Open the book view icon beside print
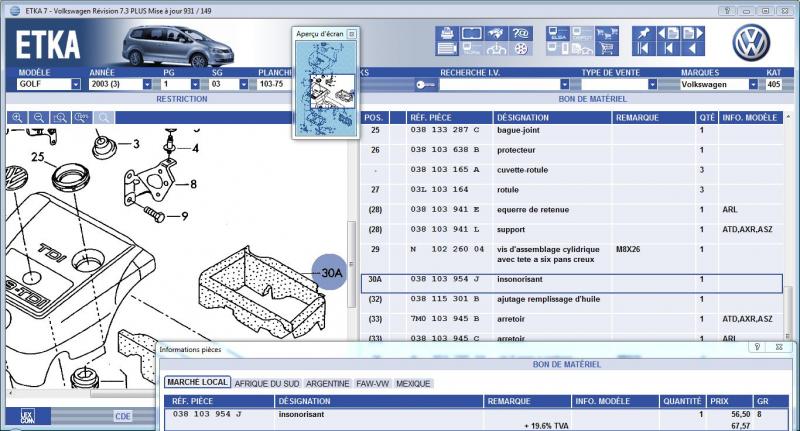The height and width of the screenshot is (431, 800). [x=471, y=34]
